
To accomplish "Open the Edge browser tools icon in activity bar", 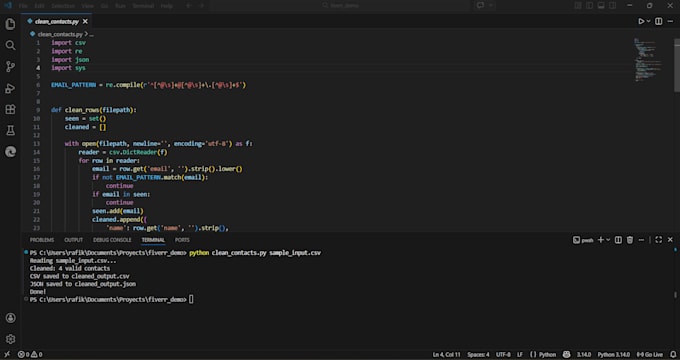I will 10,151.
